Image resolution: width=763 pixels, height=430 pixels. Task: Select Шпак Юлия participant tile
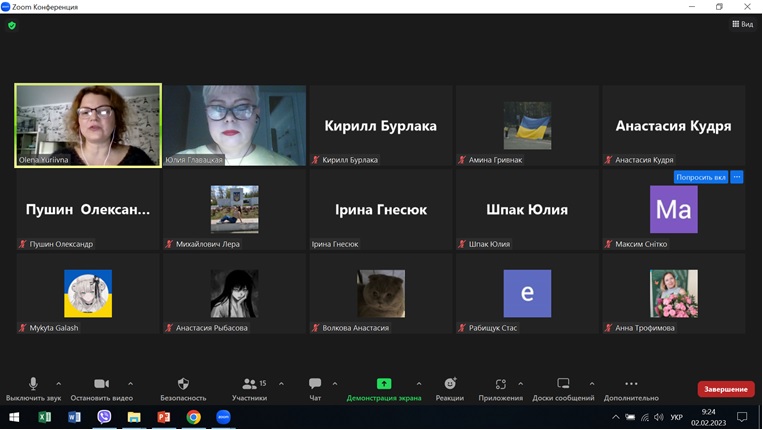[x=527, y=210]
